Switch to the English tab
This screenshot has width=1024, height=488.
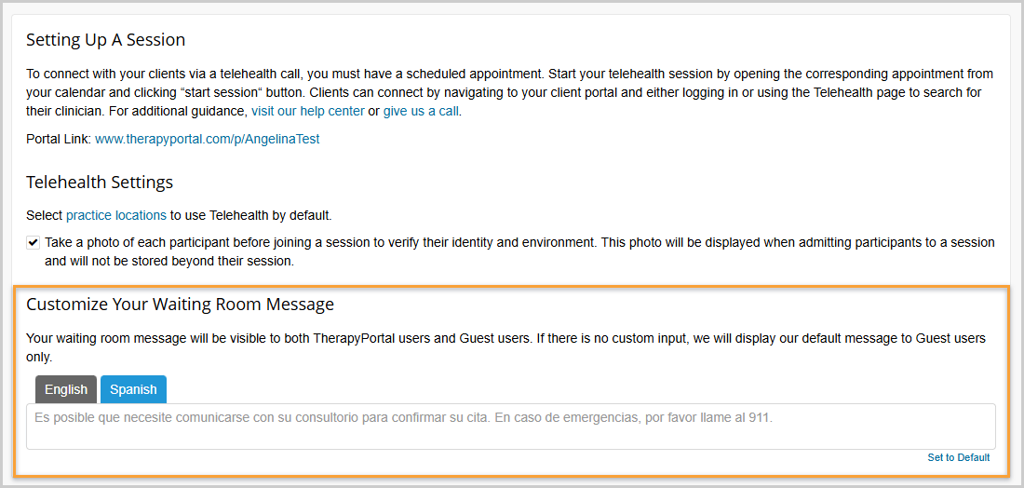[66, 389]
